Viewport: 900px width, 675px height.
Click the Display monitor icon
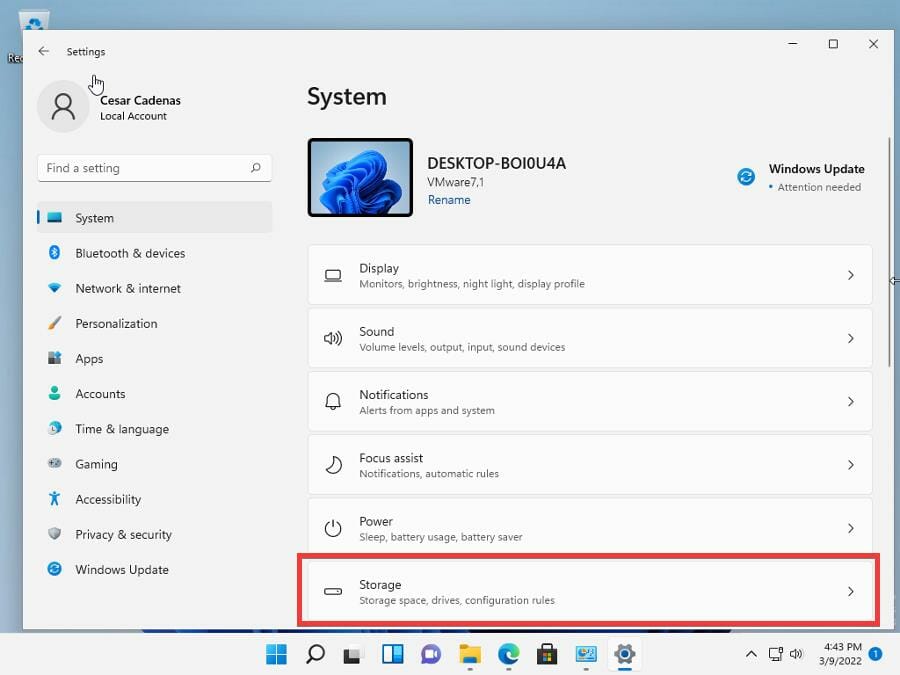[x=333, y=276]
